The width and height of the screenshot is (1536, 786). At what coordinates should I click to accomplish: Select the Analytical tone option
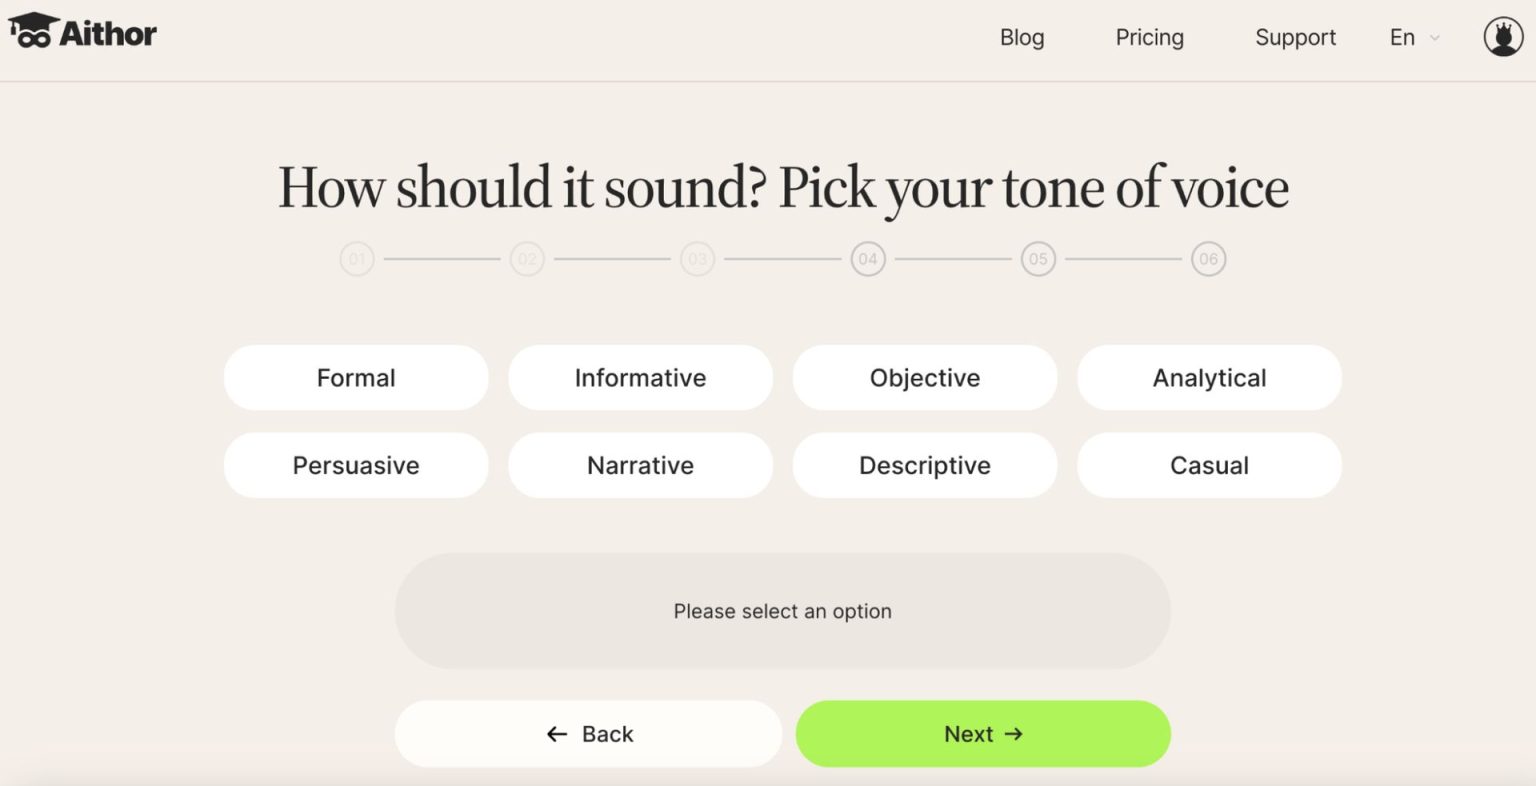point(1209,378)
